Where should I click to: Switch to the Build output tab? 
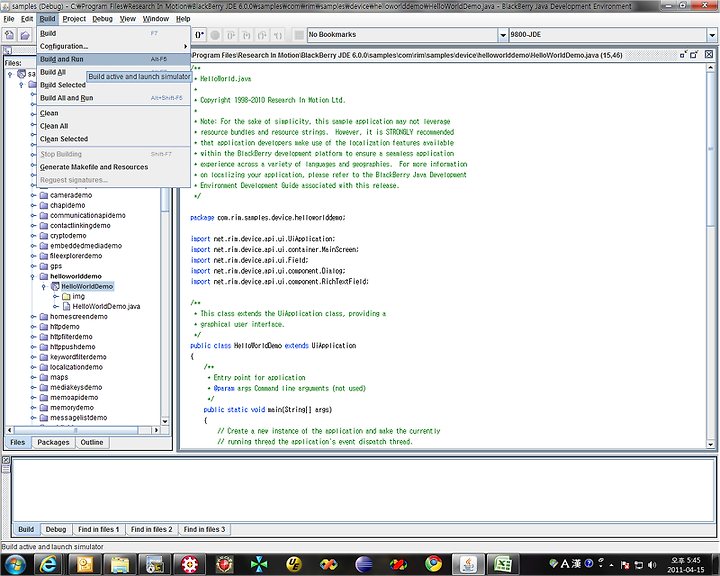click(26, 529)
